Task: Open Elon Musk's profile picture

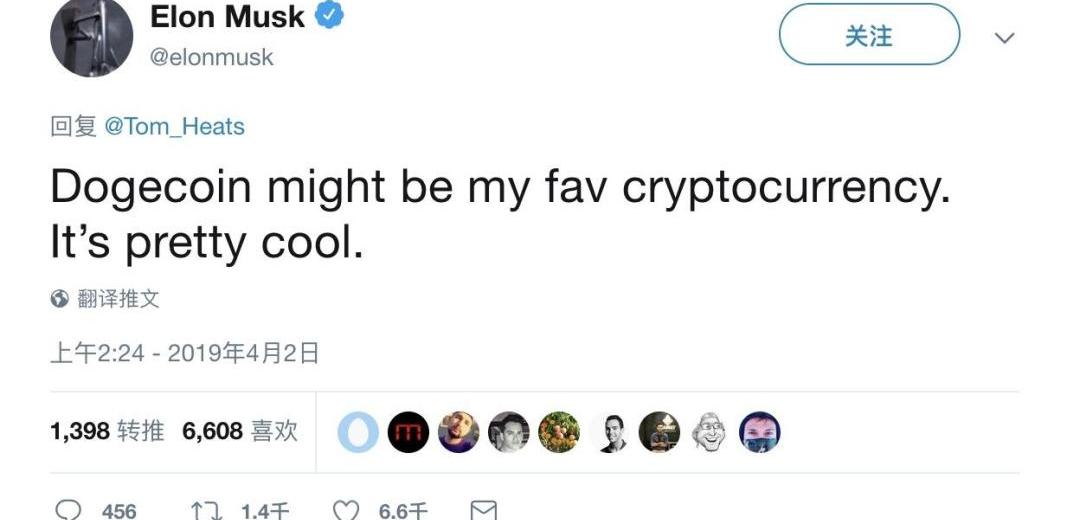Action: coord(91,37)
